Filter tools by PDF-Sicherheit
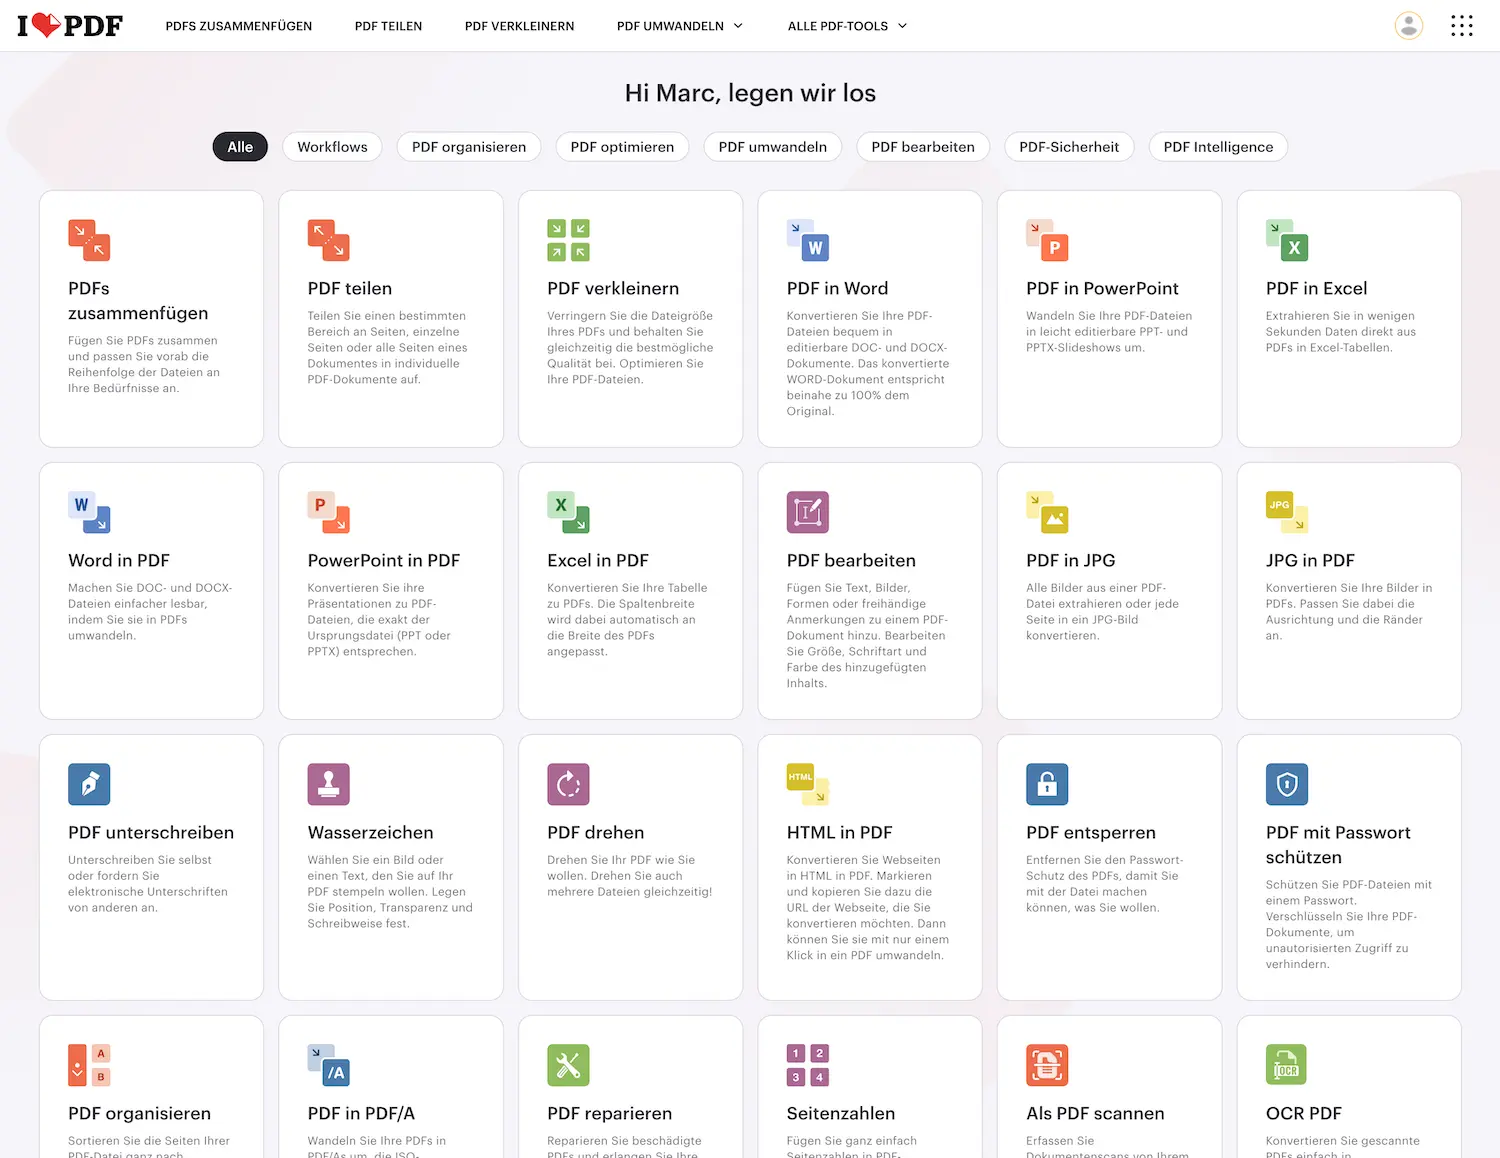The height and width of the screenshot is (1158, 1500). coord(1069,147)
